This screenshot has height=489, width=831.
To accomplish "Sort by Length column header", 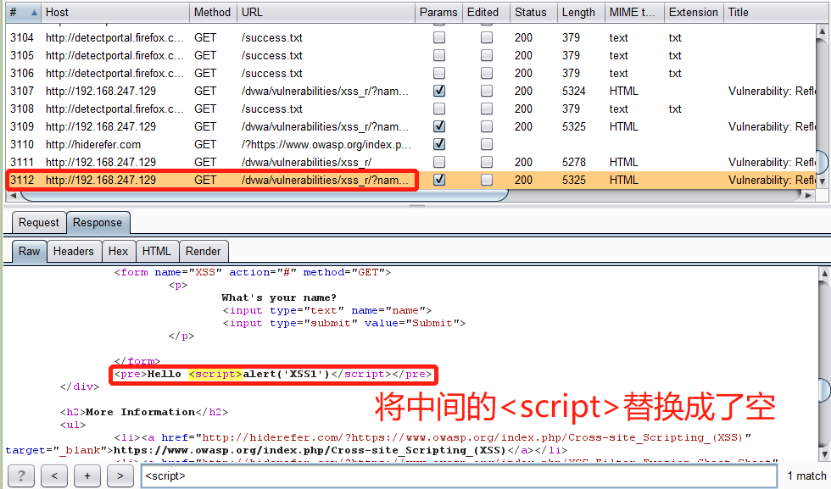I will 581,12.
